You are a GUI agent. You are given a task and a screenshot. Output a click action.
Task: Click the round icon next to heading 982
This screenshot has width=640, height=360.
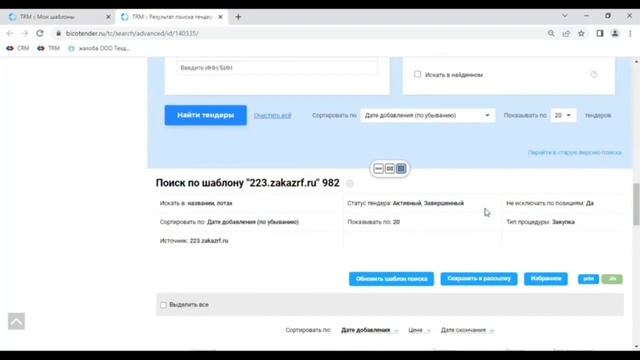pyautogui.click(x=350, y=184)
